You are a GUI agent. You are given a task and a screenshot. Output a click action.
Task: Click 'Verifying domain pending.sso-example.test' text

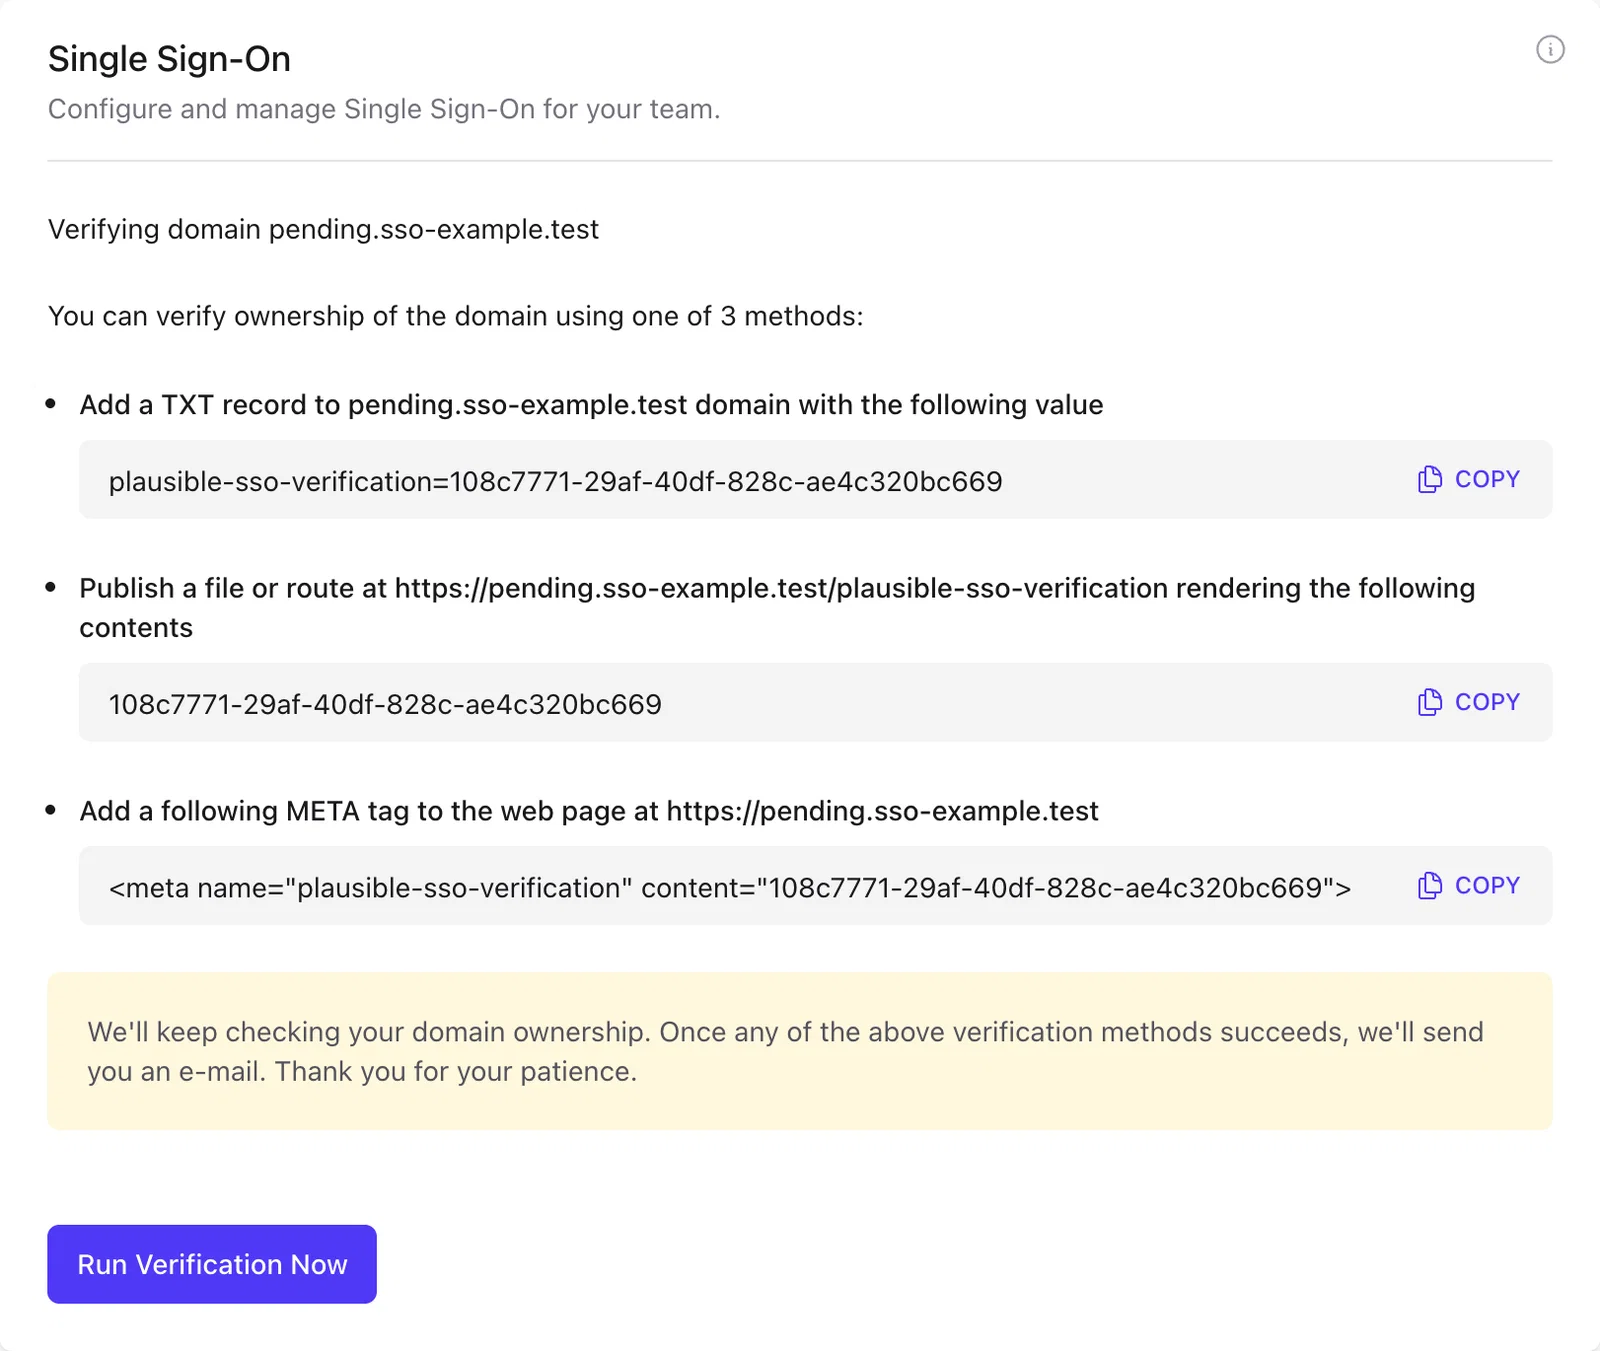[x=323, y=230]
